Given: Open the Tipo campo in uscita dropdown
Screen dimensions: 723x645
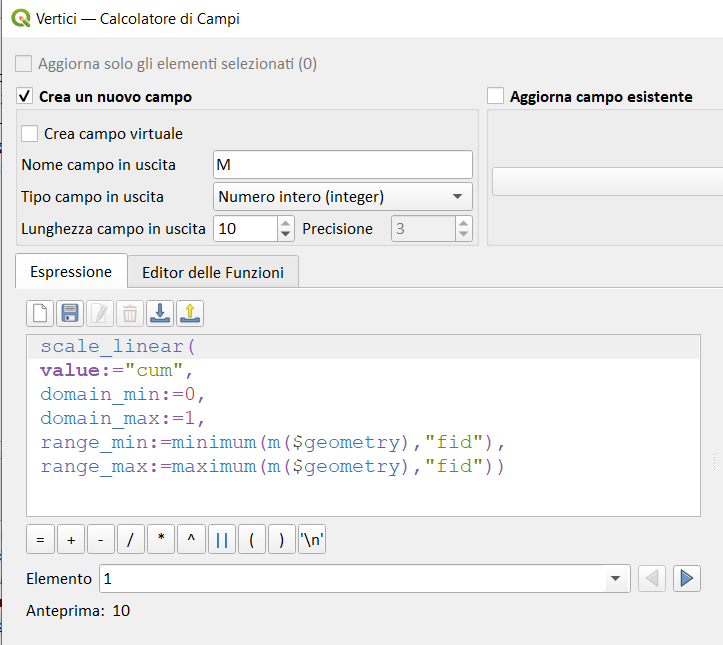Looking at the screenshot, I should point(343,197).
